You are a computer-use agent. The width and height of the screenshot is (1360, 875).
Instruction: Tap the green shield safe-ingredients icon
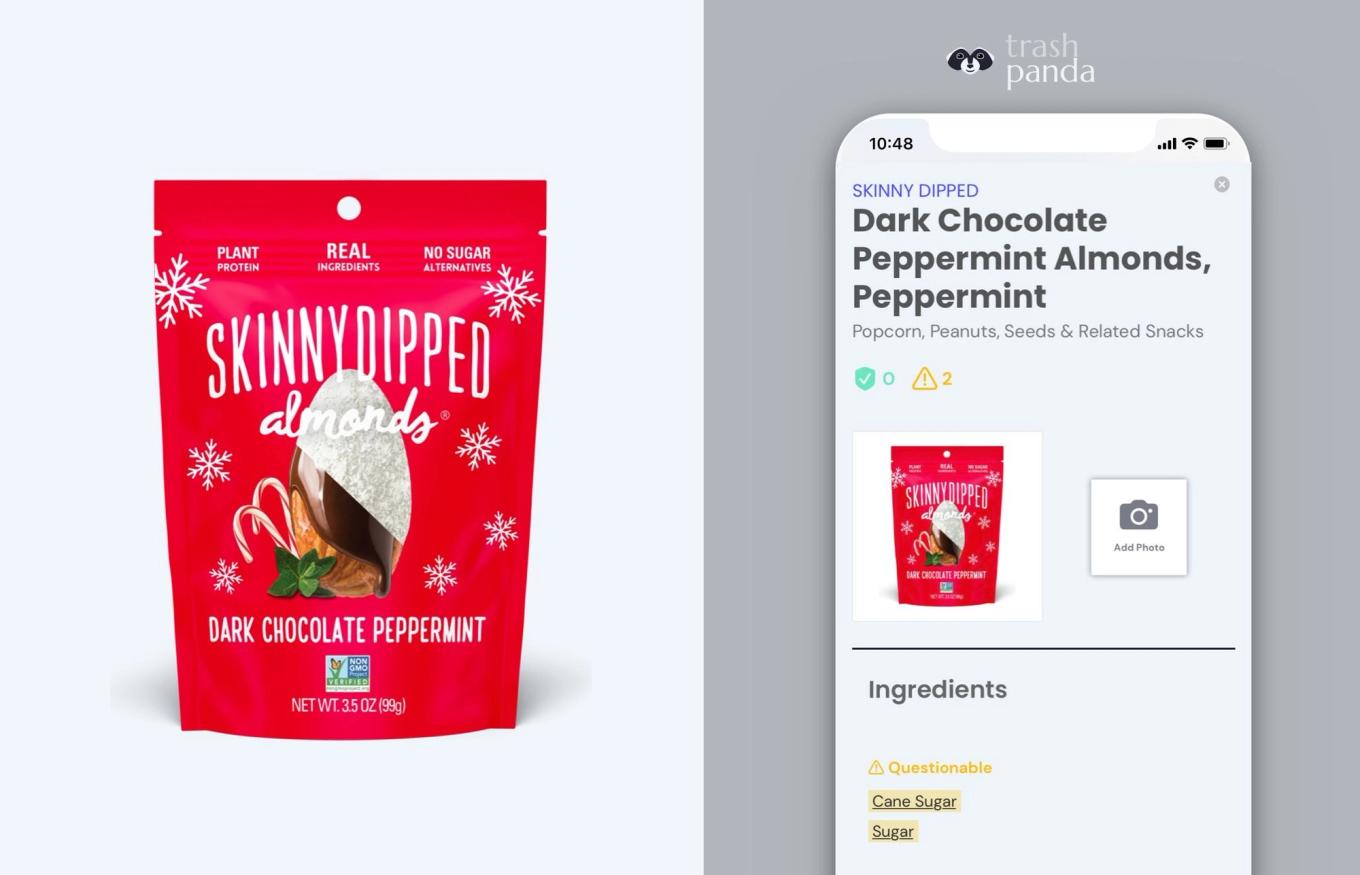pyautogui.click(x=864, y=379)
